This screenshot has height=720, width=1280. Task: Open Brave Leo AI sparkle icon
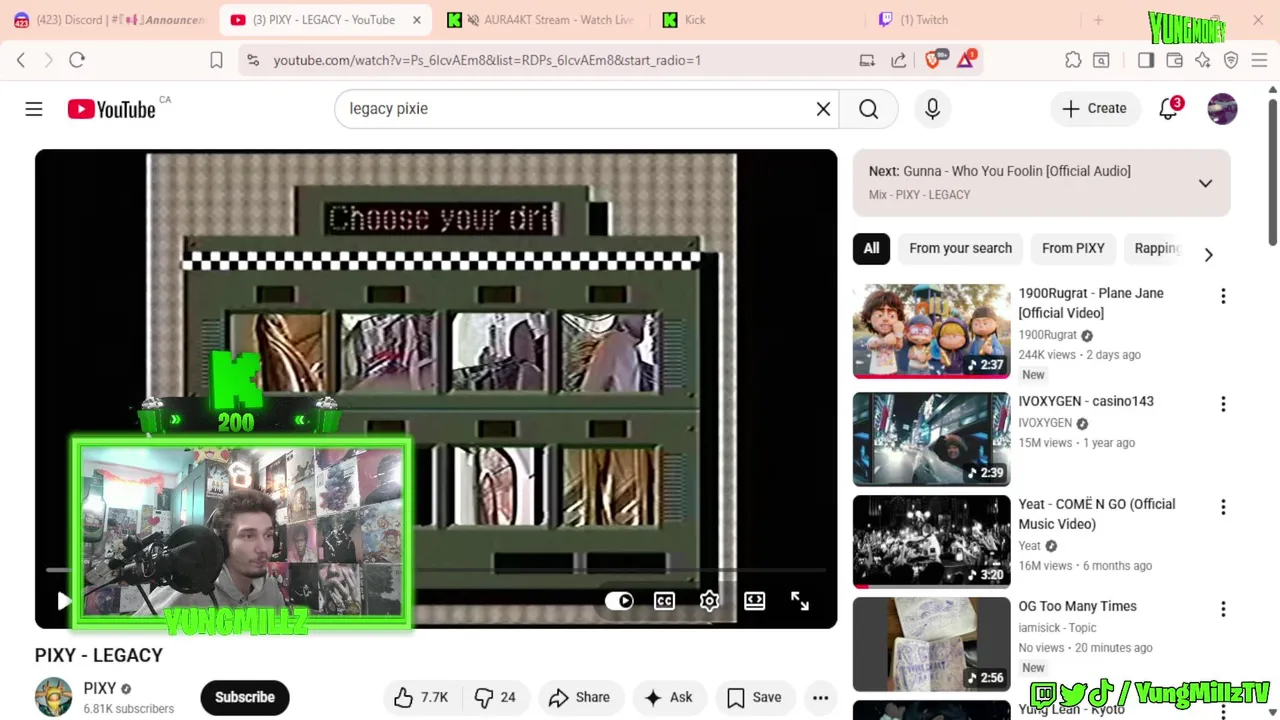[x=1202, y=60]
